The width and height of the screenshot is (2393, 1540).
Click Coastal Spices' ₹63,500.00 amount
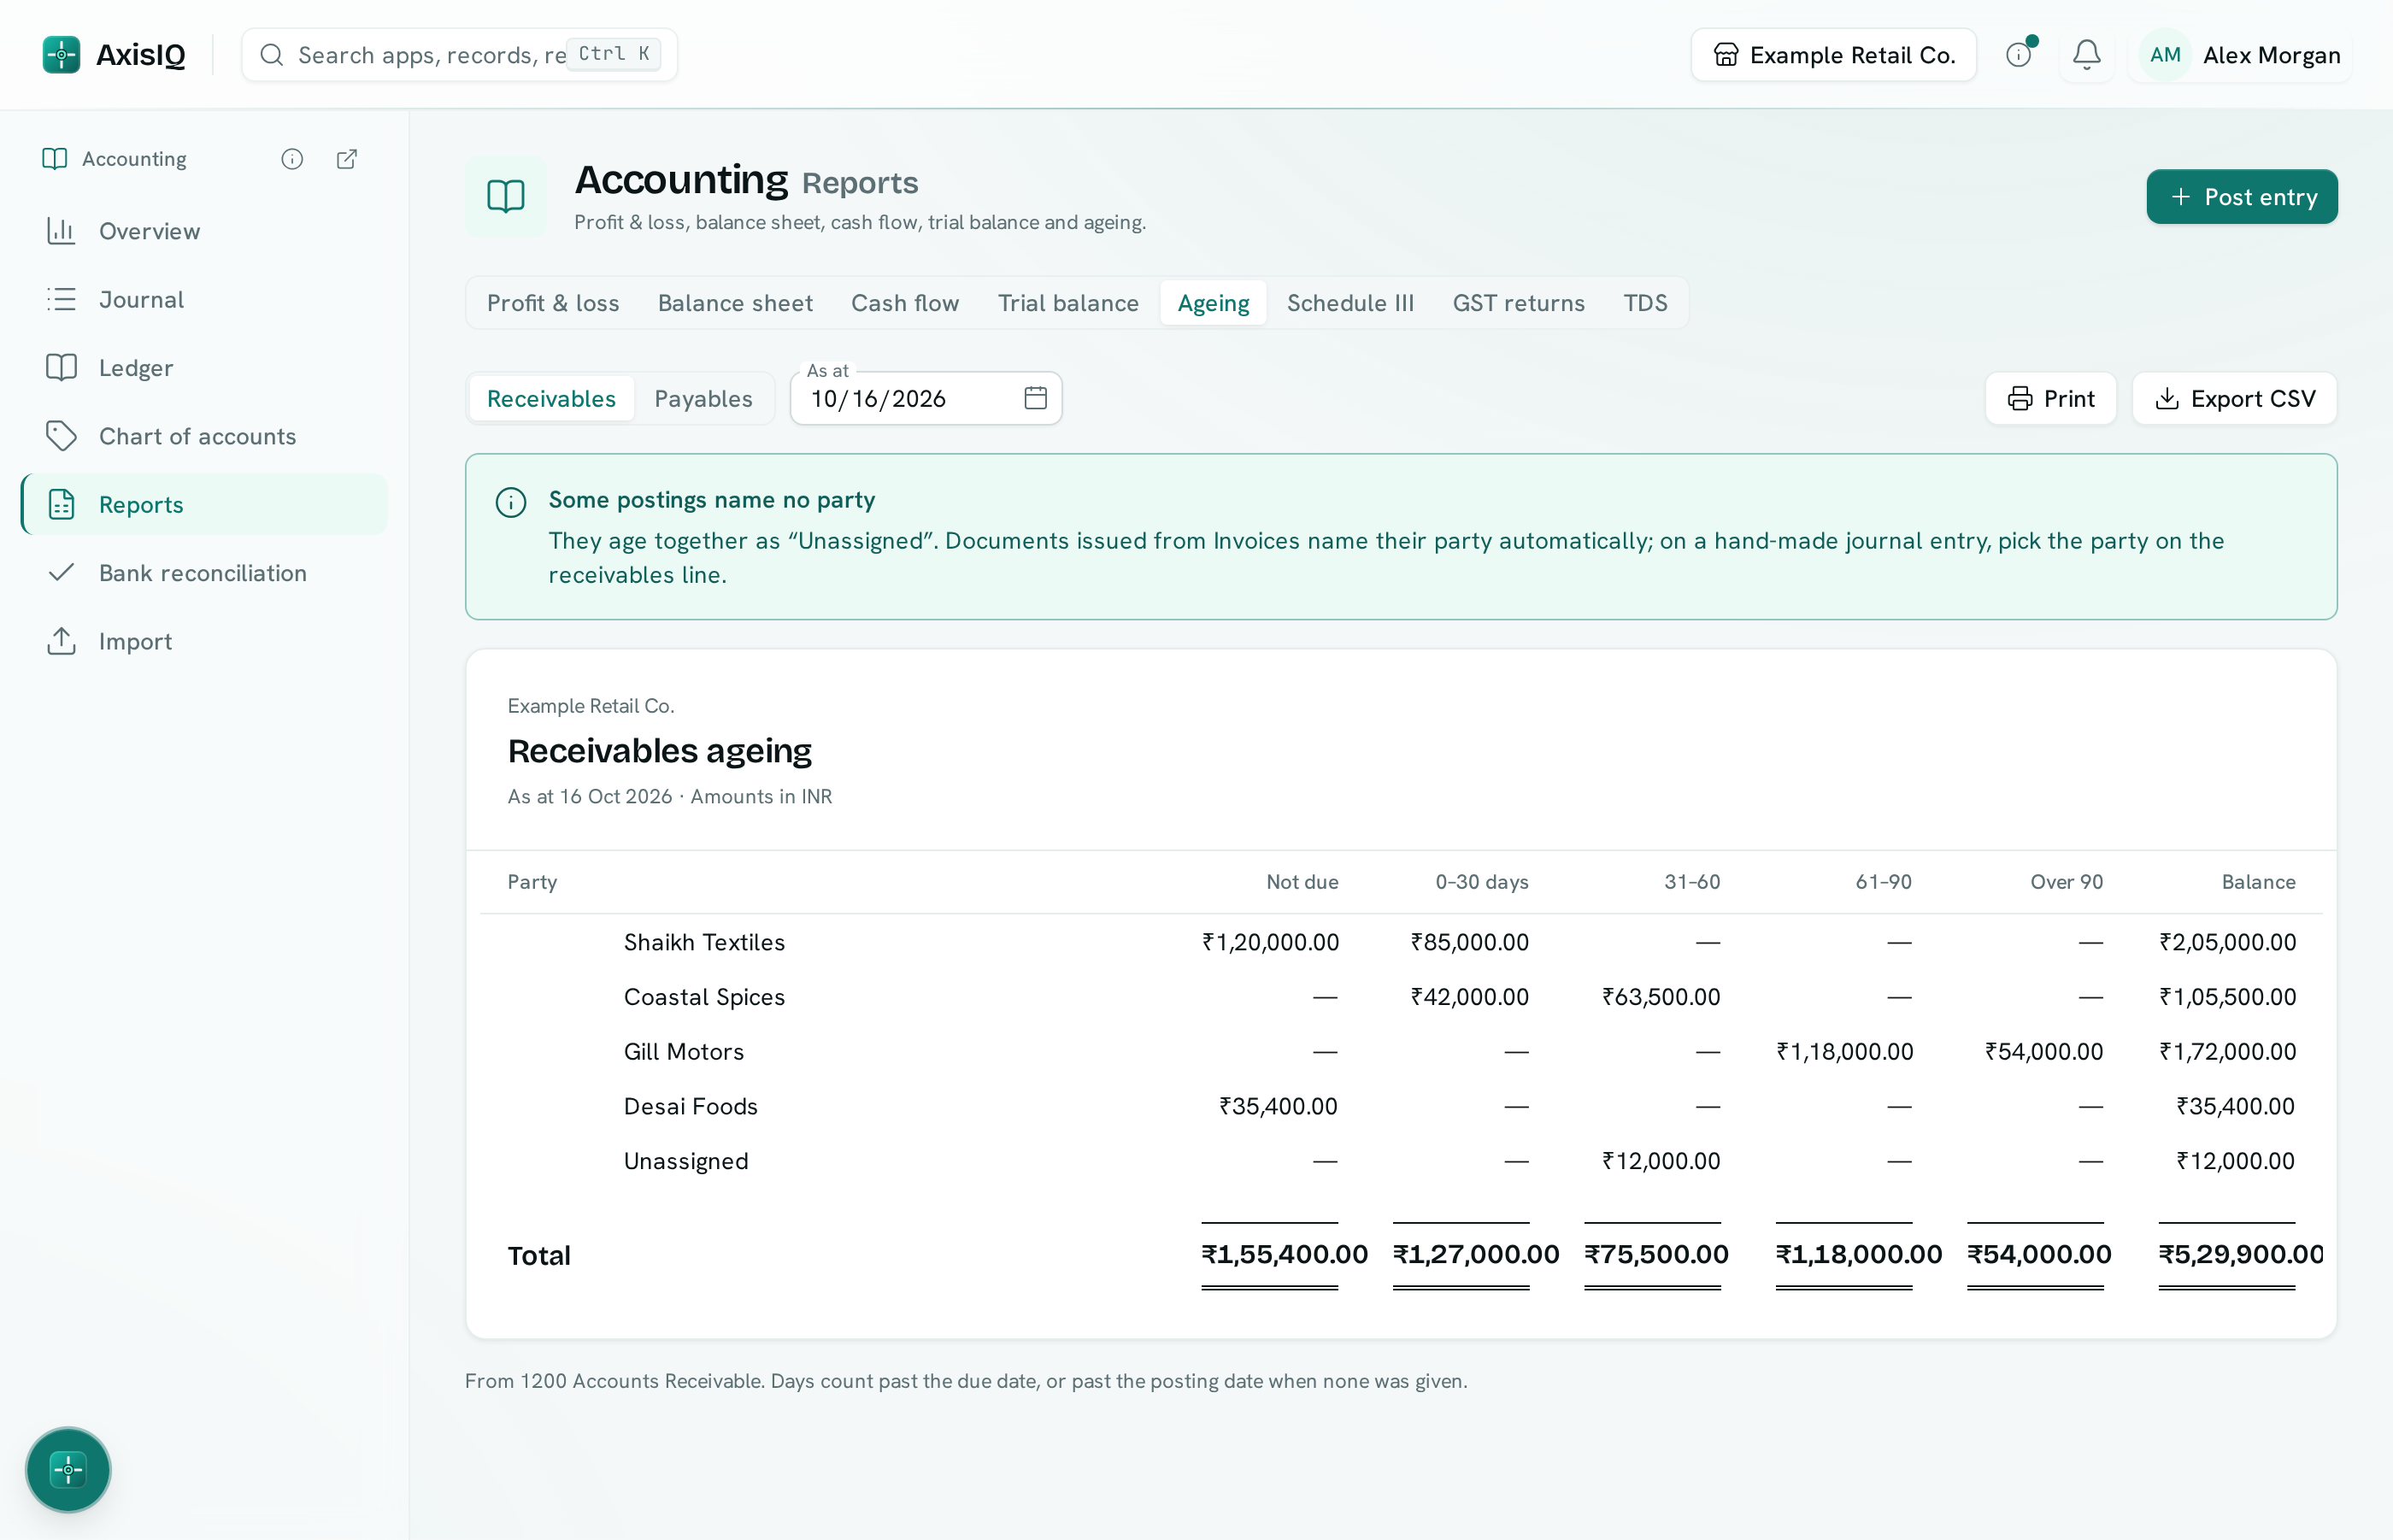(x=1661, y=997)
